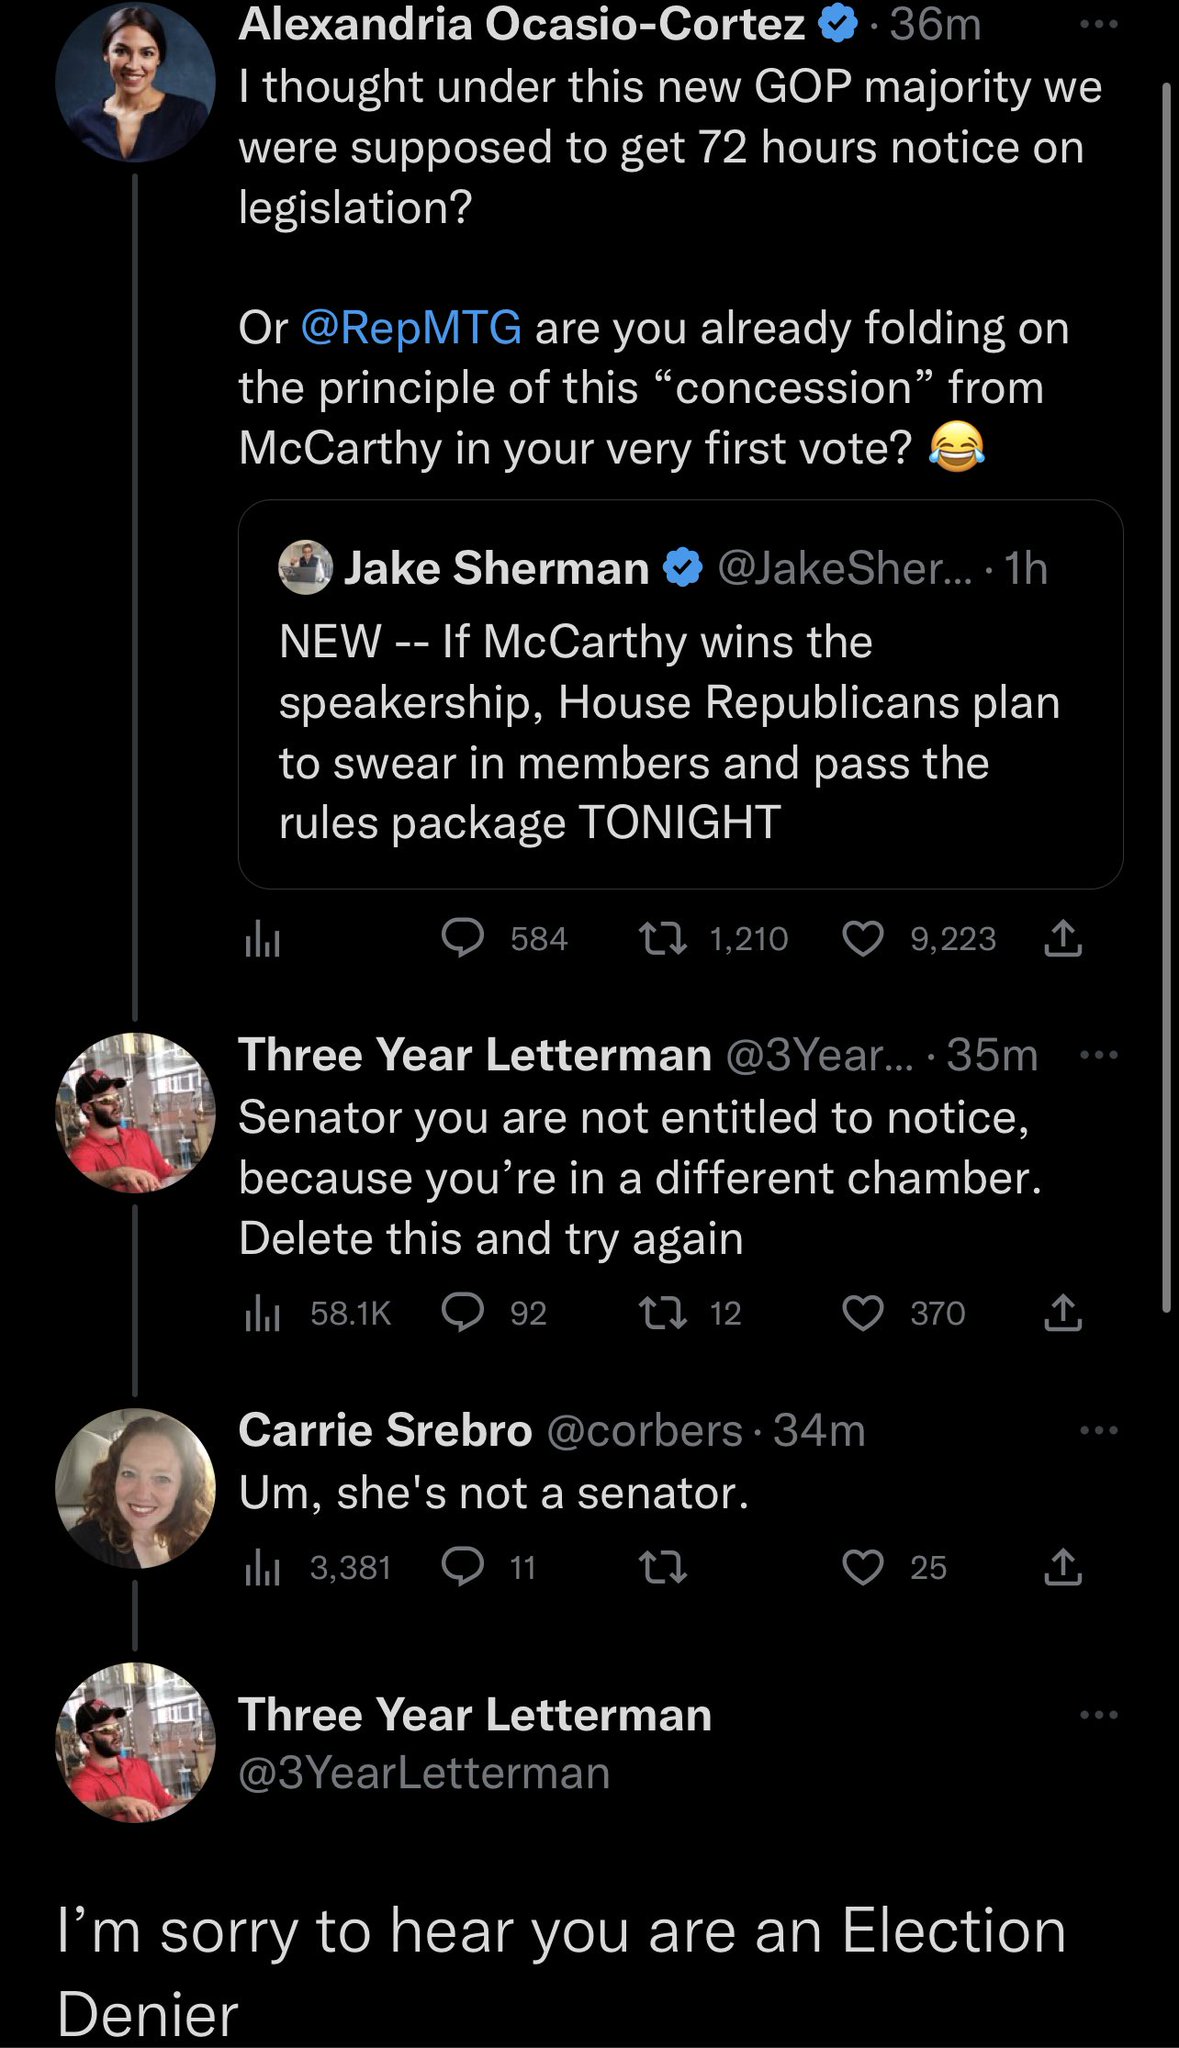Click the @RepMTG mention link

pos(410,328)
